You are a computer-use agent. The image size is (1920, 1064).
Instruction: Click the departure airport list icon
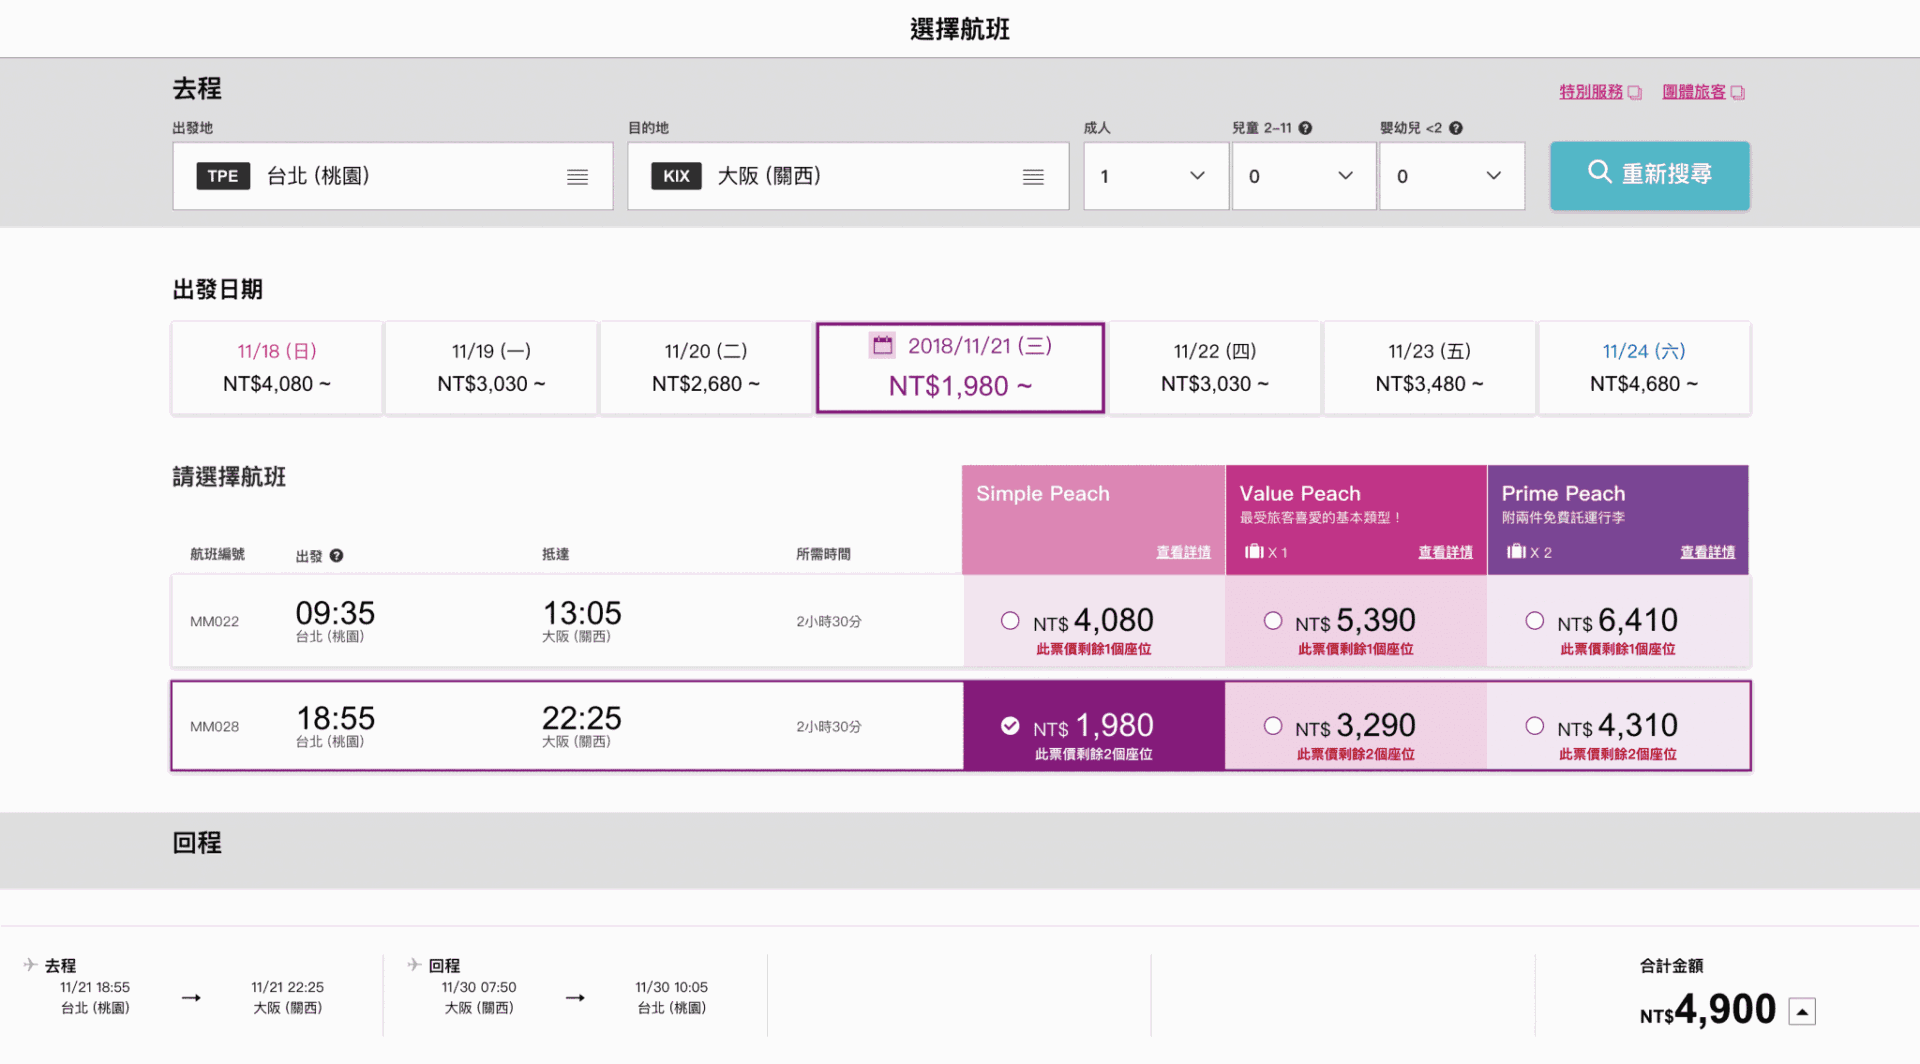click(x=577, y=177)
